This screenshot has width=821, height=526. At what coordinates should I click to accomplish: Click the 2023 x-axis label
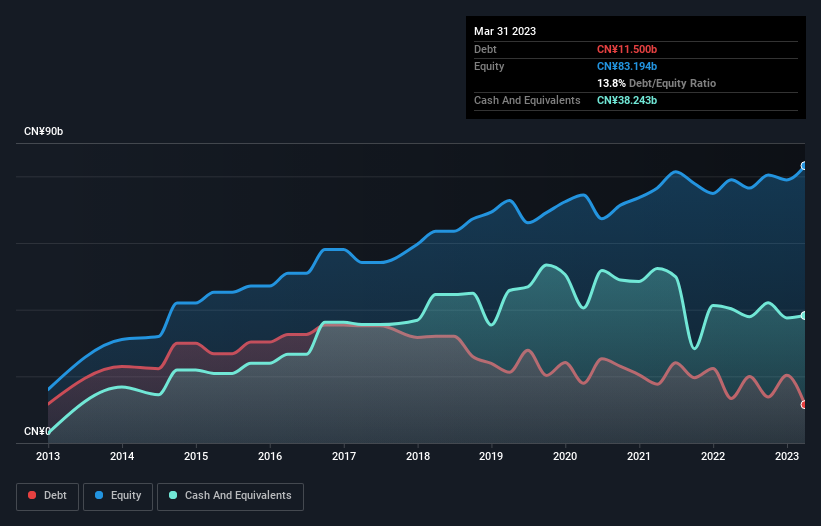click(787, 456)
